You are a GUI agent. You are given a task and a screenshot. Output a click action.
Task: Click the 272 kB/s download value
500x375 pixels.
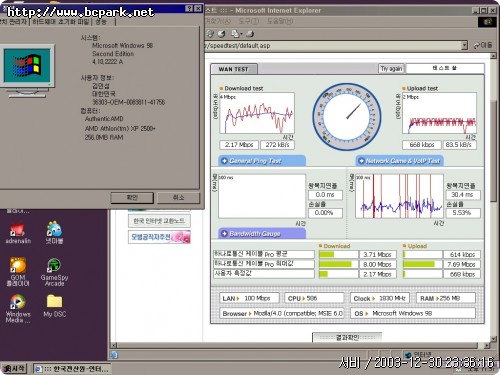click(277, 145)
